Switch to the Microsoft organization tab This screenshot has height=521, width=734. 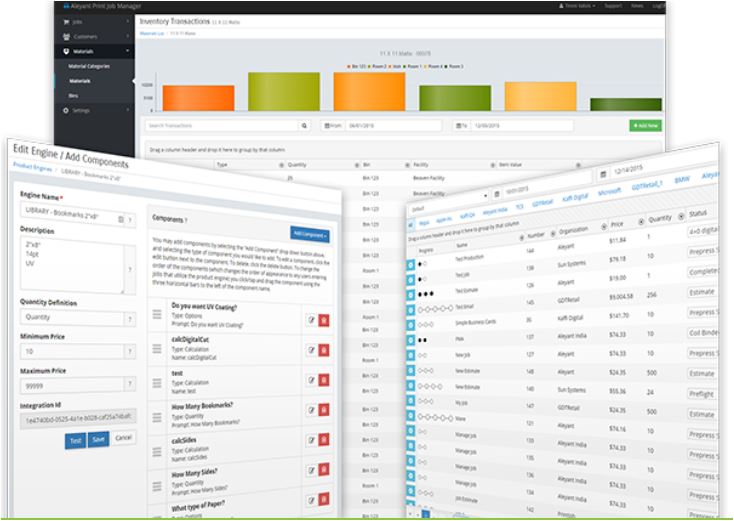point(609,191)
